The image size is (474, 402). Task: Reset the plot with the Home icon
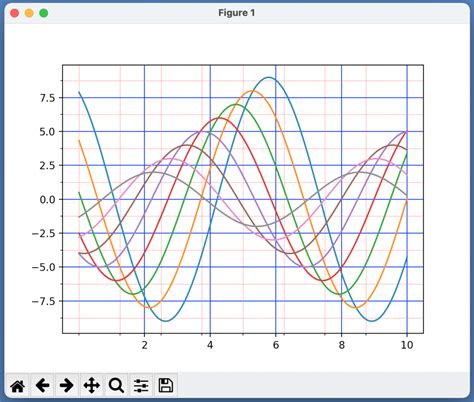[17, 386]
